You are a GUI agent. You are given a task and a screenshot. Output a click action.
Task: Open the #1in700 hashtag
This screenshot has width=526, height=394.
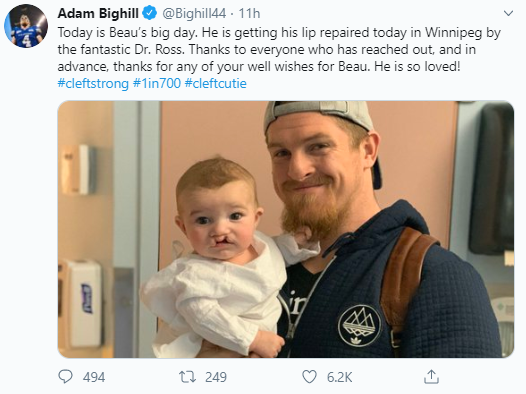157,83
